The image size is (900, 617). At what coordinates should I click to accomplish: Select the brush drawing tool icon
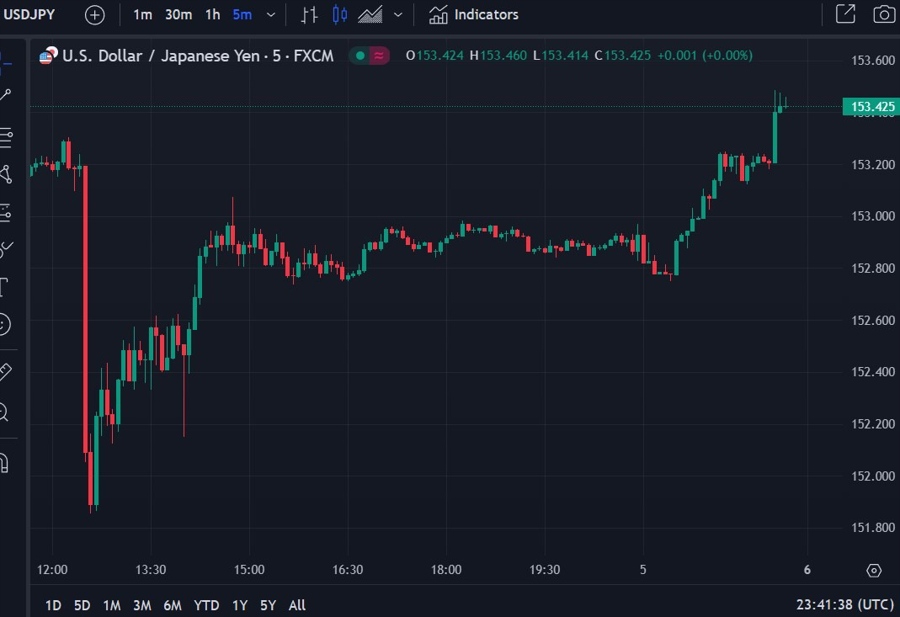6,249
